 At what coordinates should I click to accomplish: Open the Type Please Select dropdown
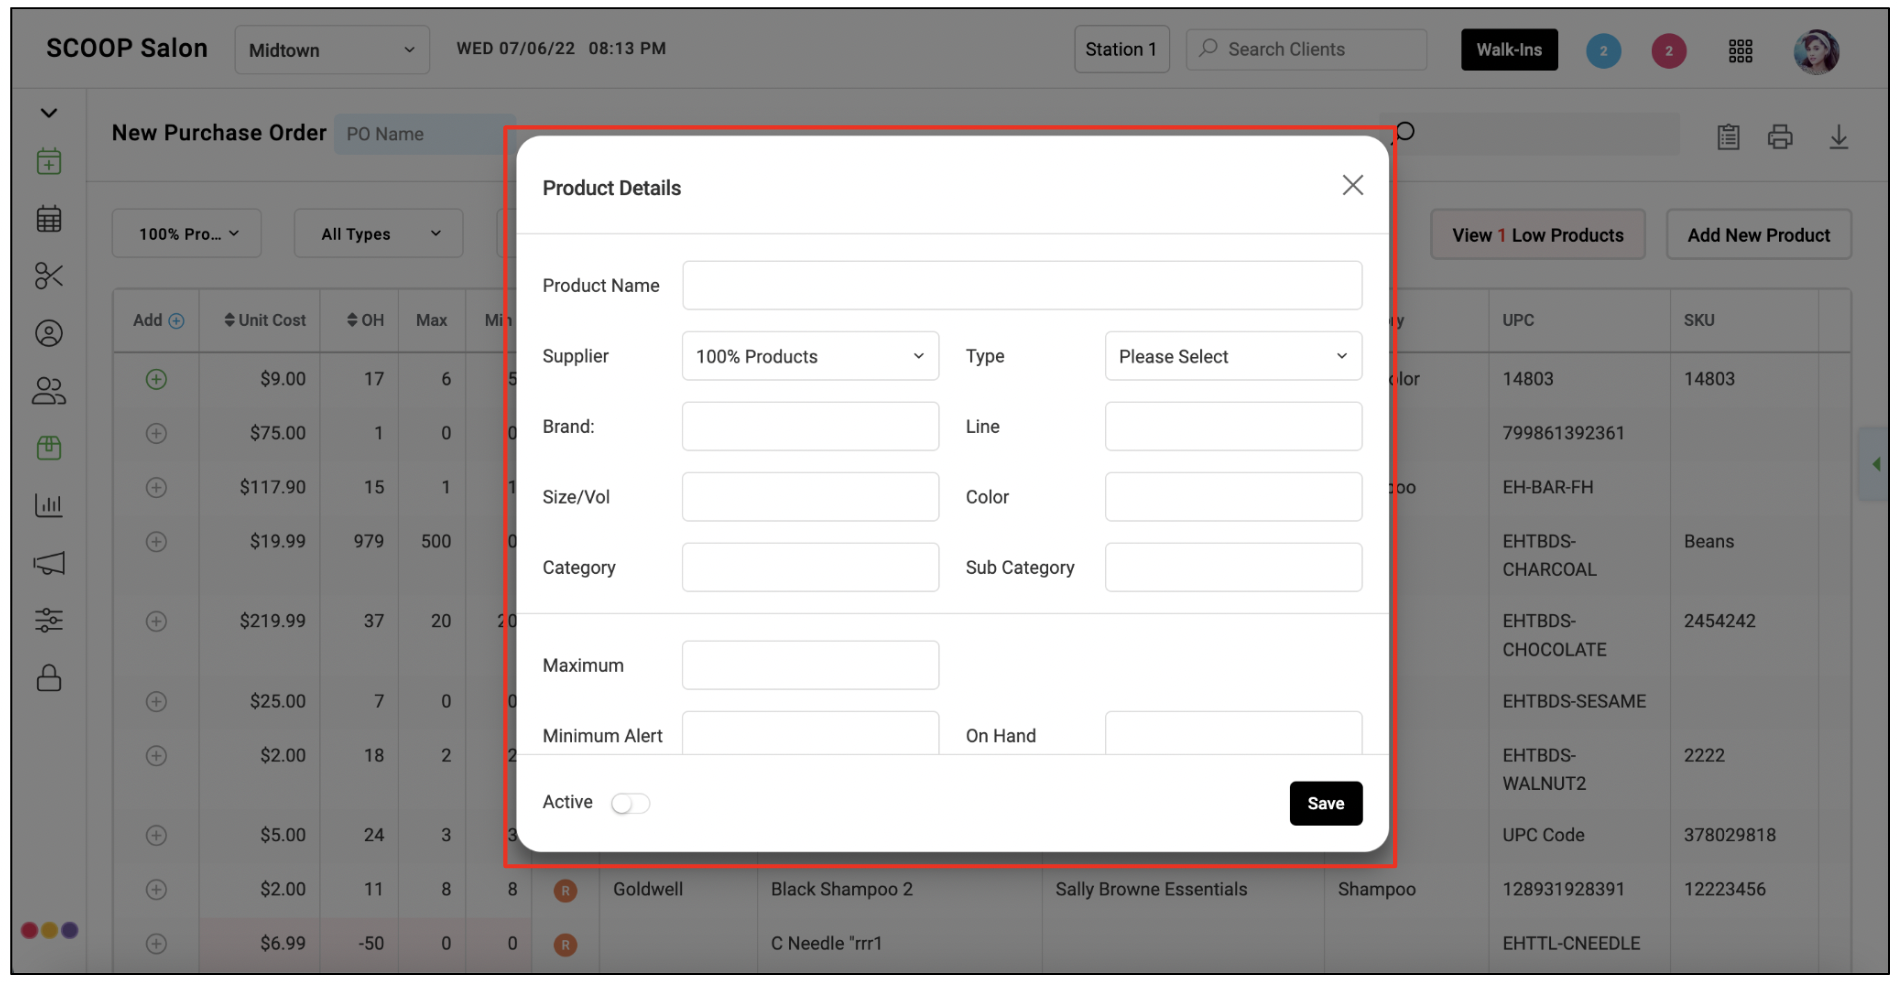pyautogui.click(x=1233, y=356)
